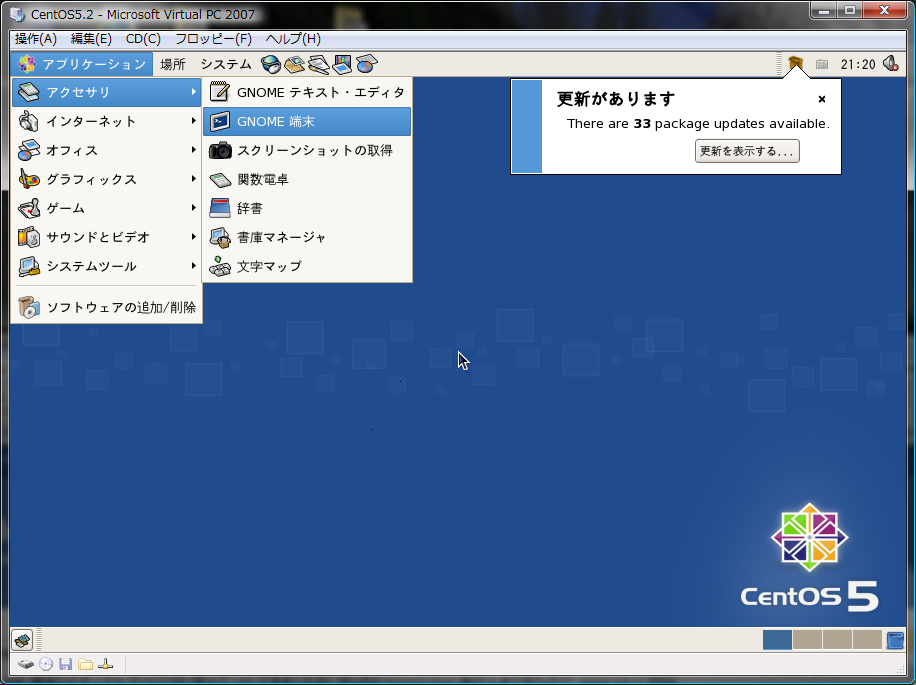Open 文字マップ character map
The image size is (916, 685).
point(307,266)
